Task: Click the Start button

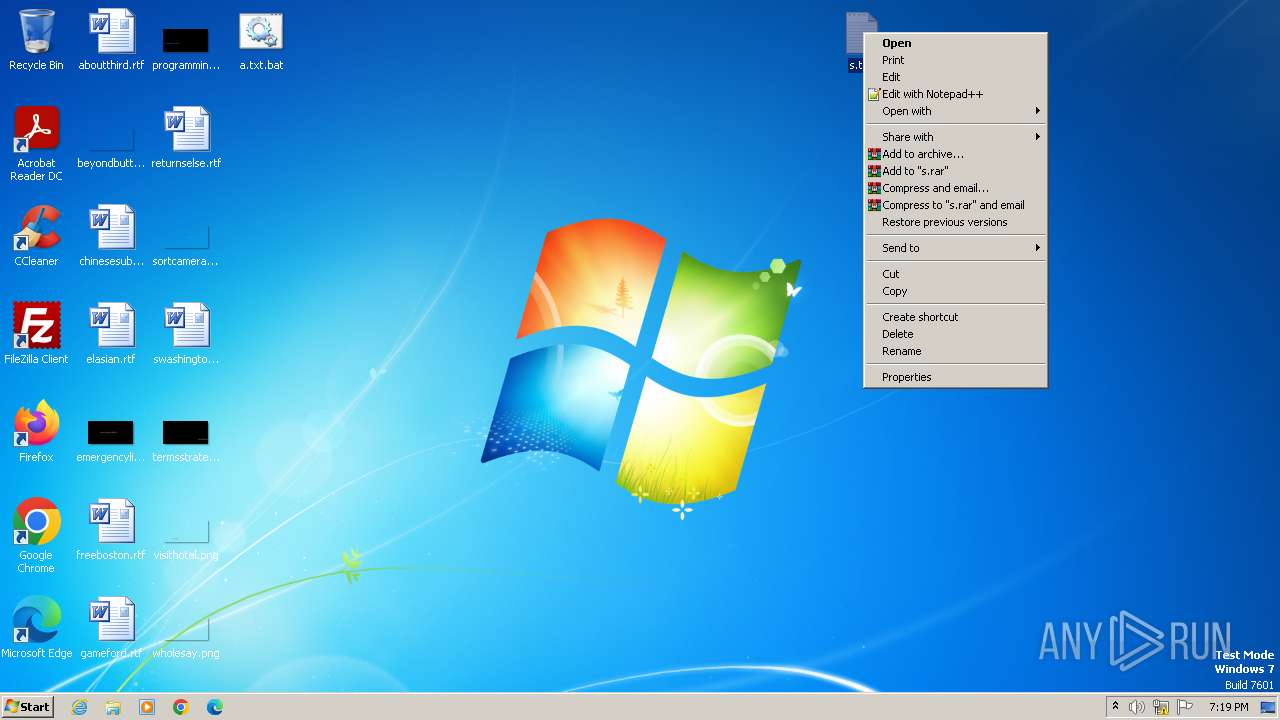Action: point(27,707)
